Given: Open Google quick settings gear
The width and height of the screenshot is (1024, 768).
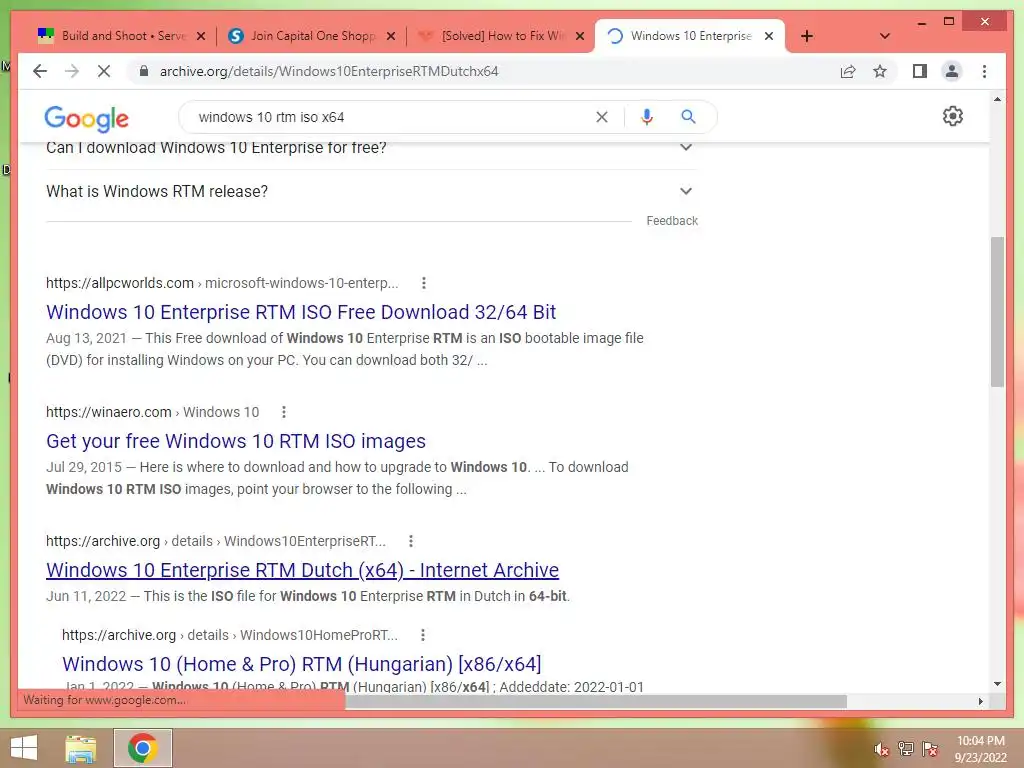Looking at the screenshot, I should coord(953,116).
